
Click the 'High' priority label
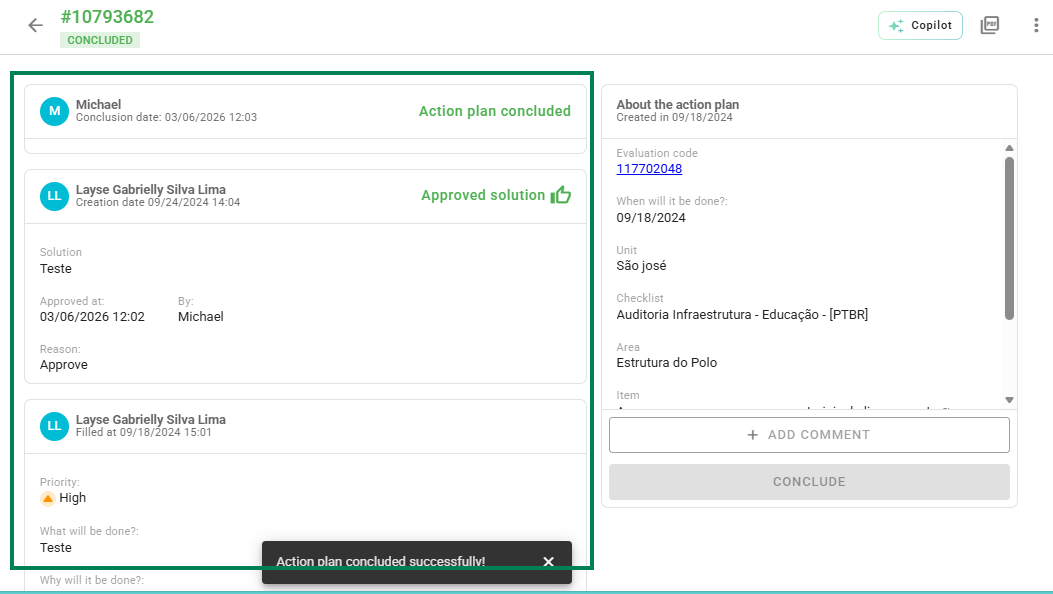point(73,498)
